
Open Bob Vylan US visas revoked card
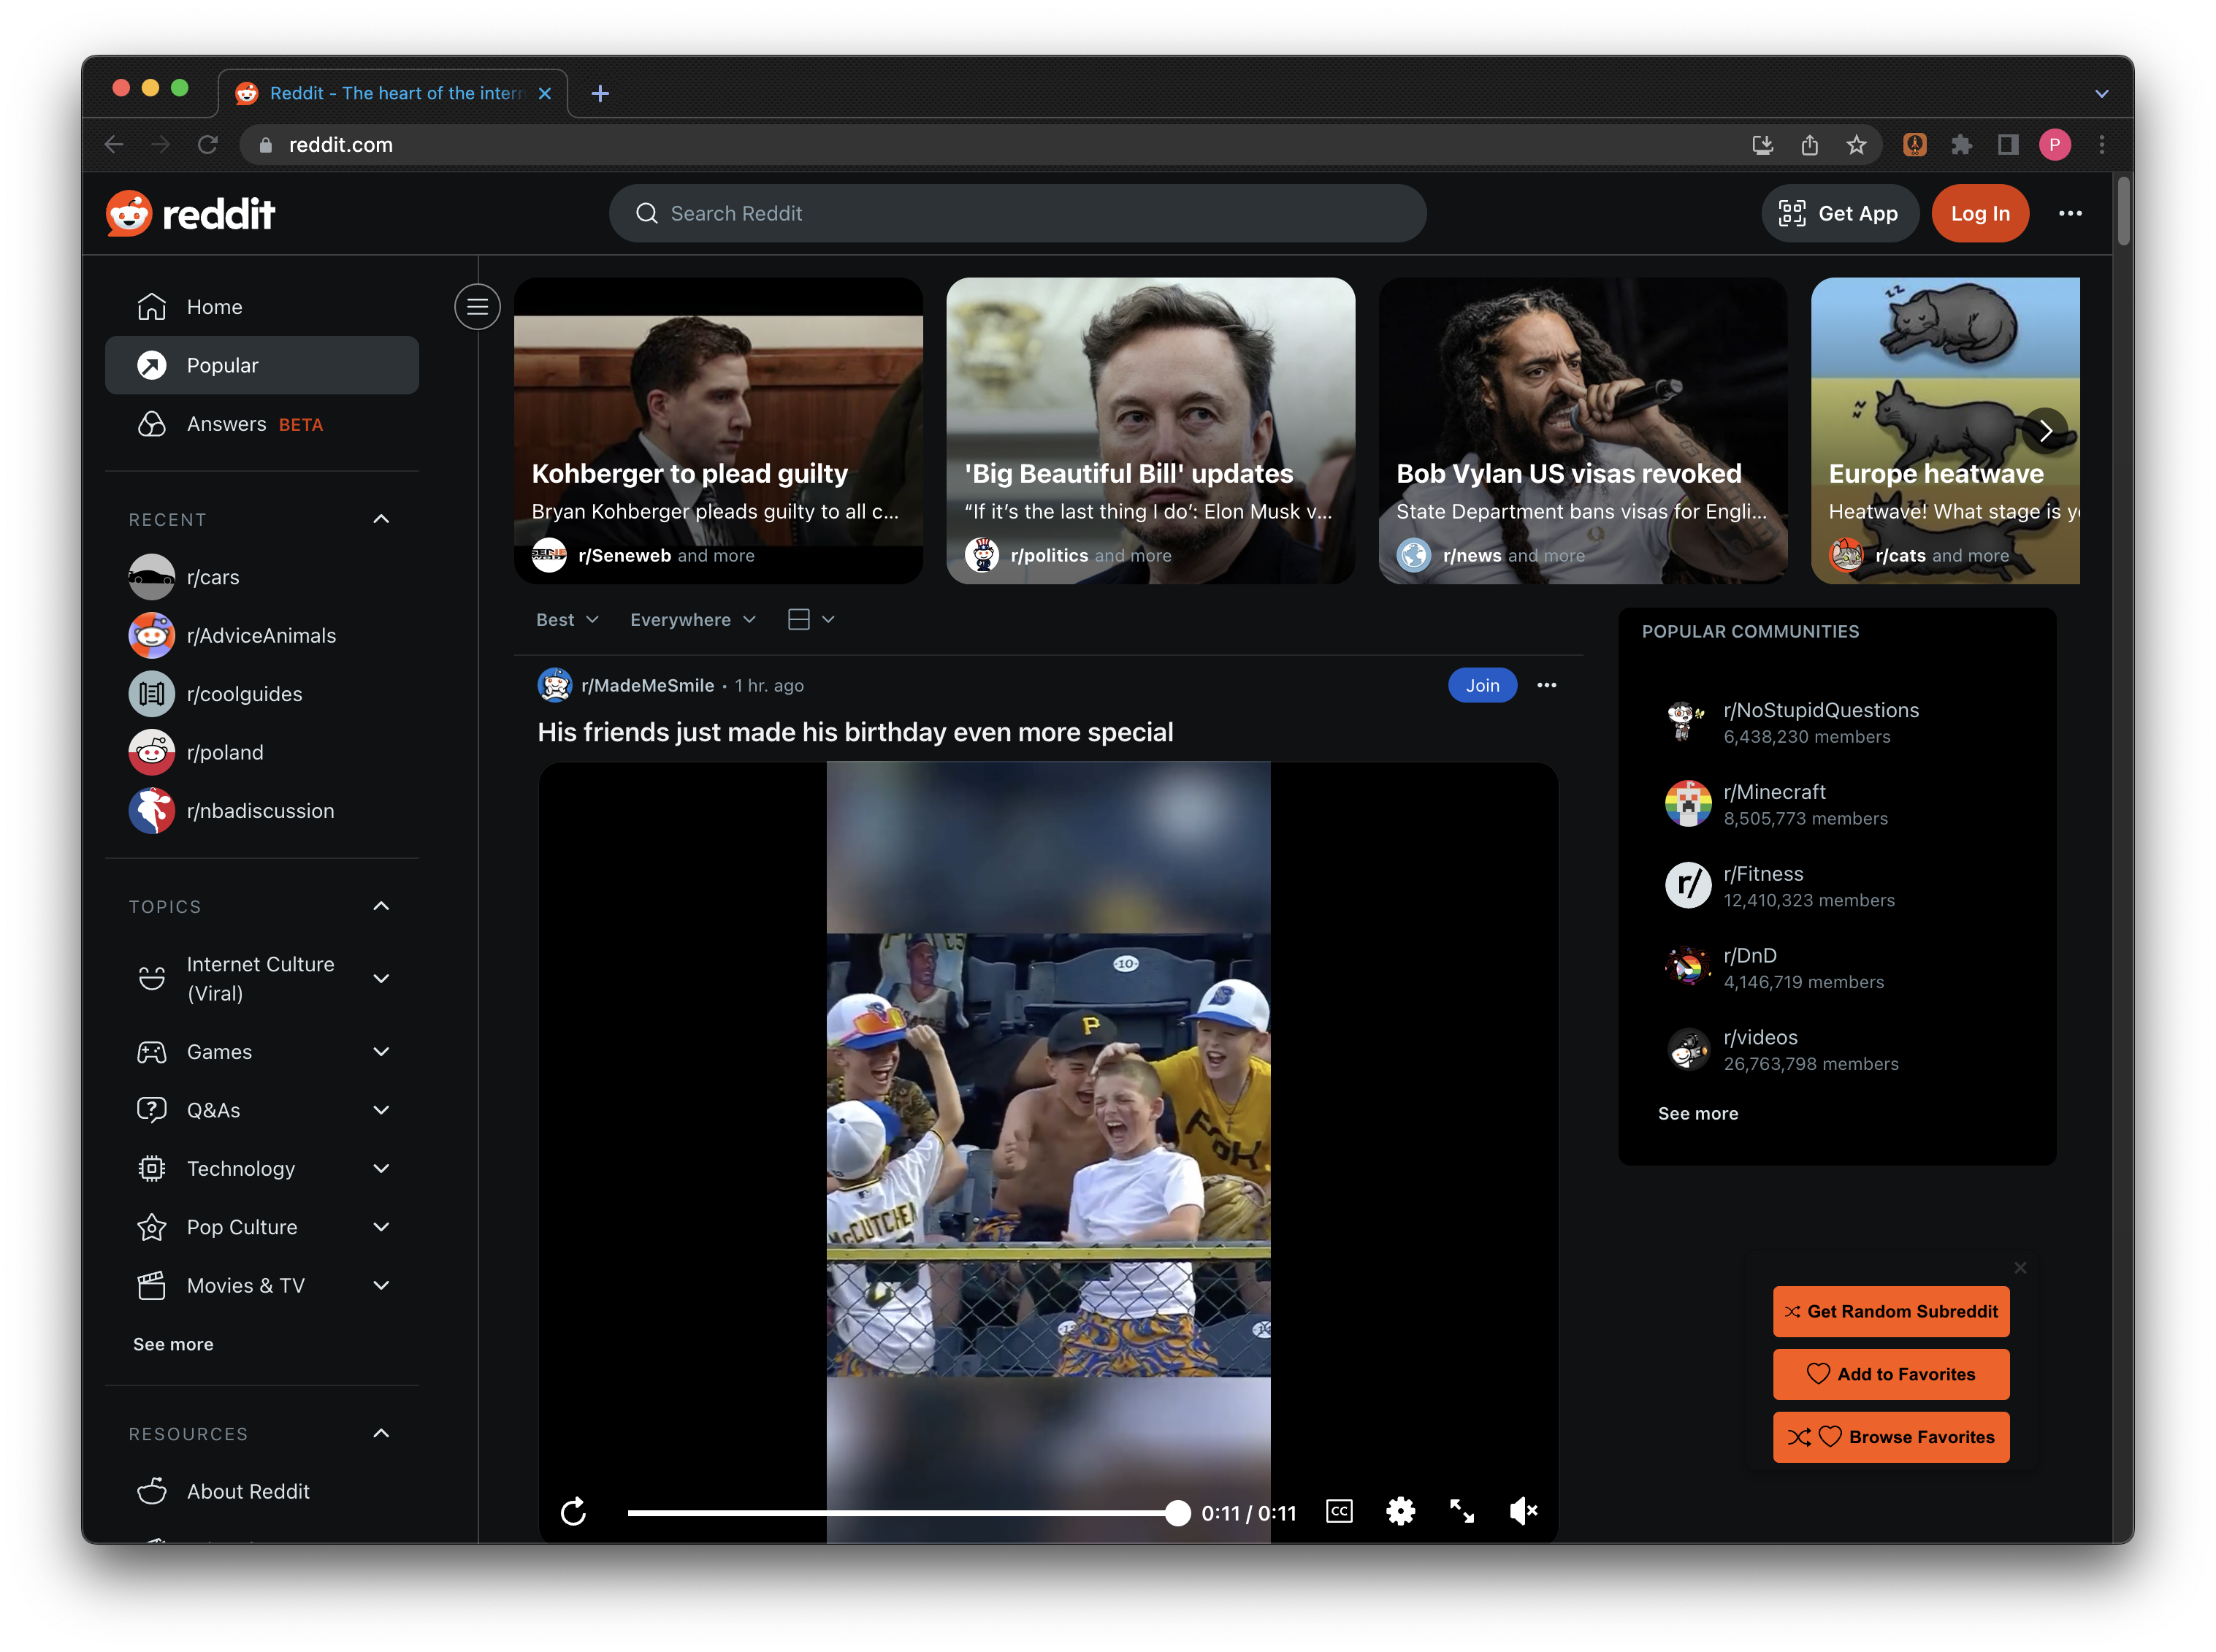[x=1582, y=431]
